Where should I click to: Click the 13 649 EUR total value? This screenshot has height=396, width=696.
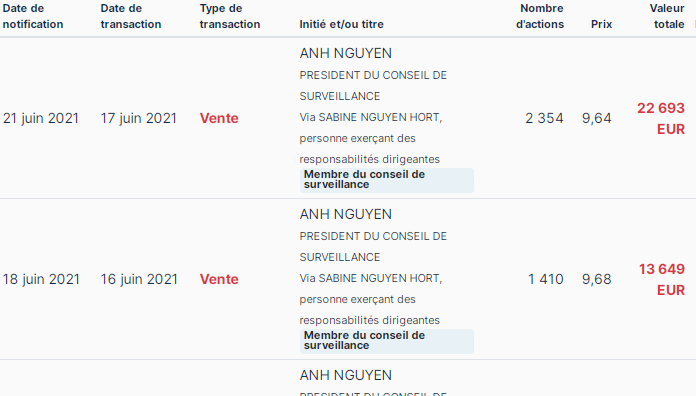click(661, 280)
